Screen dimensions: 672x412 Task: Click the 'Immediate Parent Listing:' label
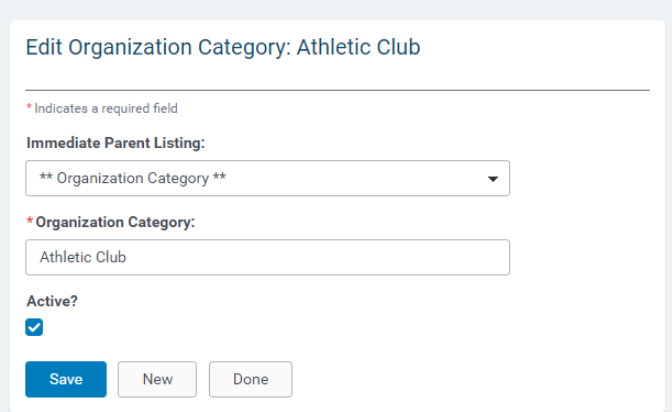[116, 143]
